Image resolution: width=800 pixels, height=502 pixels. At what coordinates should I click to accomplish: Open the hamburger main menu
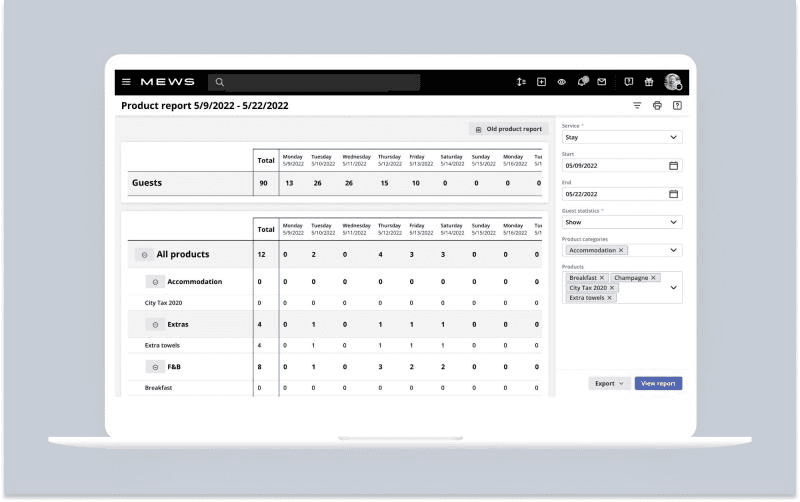(x=126, y=82)
